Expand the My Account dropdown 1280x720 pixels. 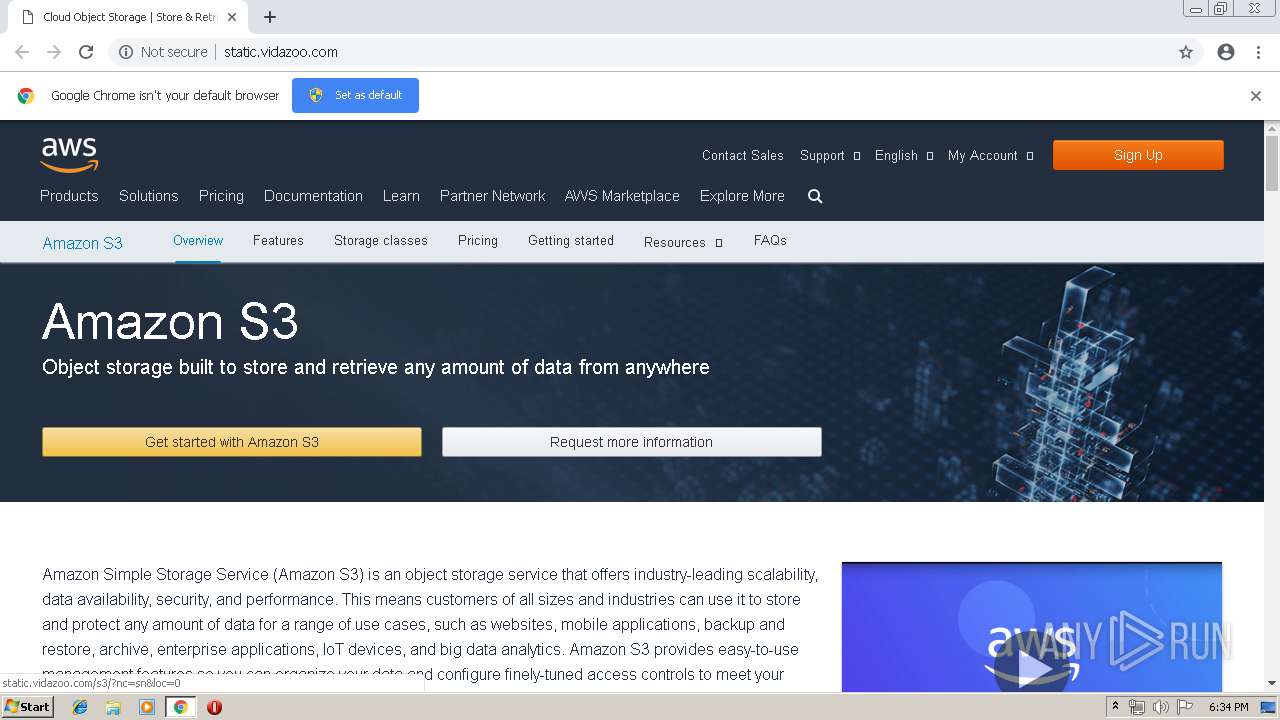(x=991, y=156)
